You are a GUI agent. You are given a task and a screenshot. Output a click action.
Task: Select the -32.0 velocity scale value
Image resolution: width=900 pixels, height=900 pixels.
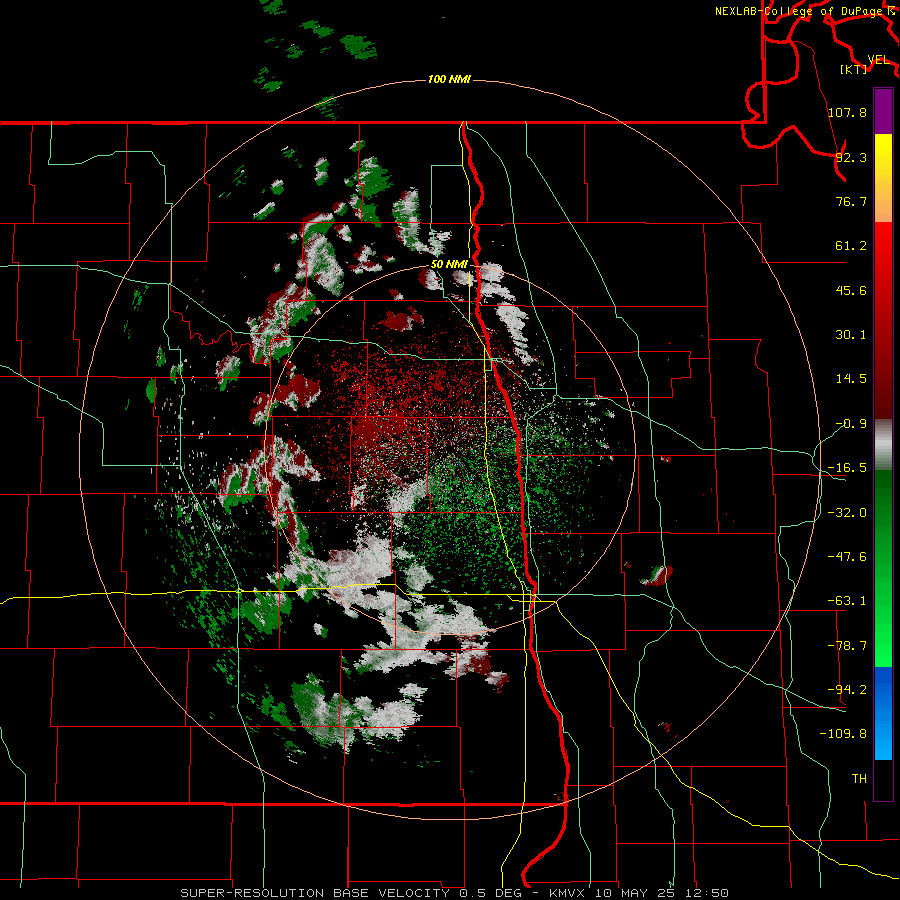tap(847, 513)
